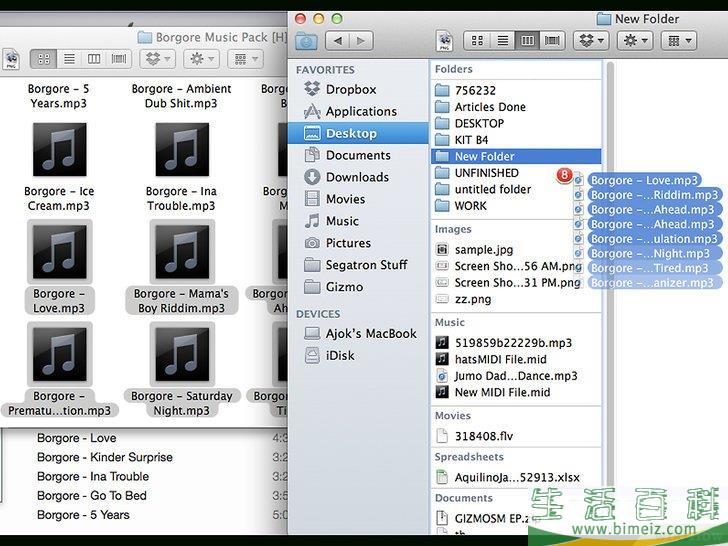The height and width of the screenshot is (546, 728).
Task: Click PNG file icon in New Folder toolbar
Action: coord(444,41)
